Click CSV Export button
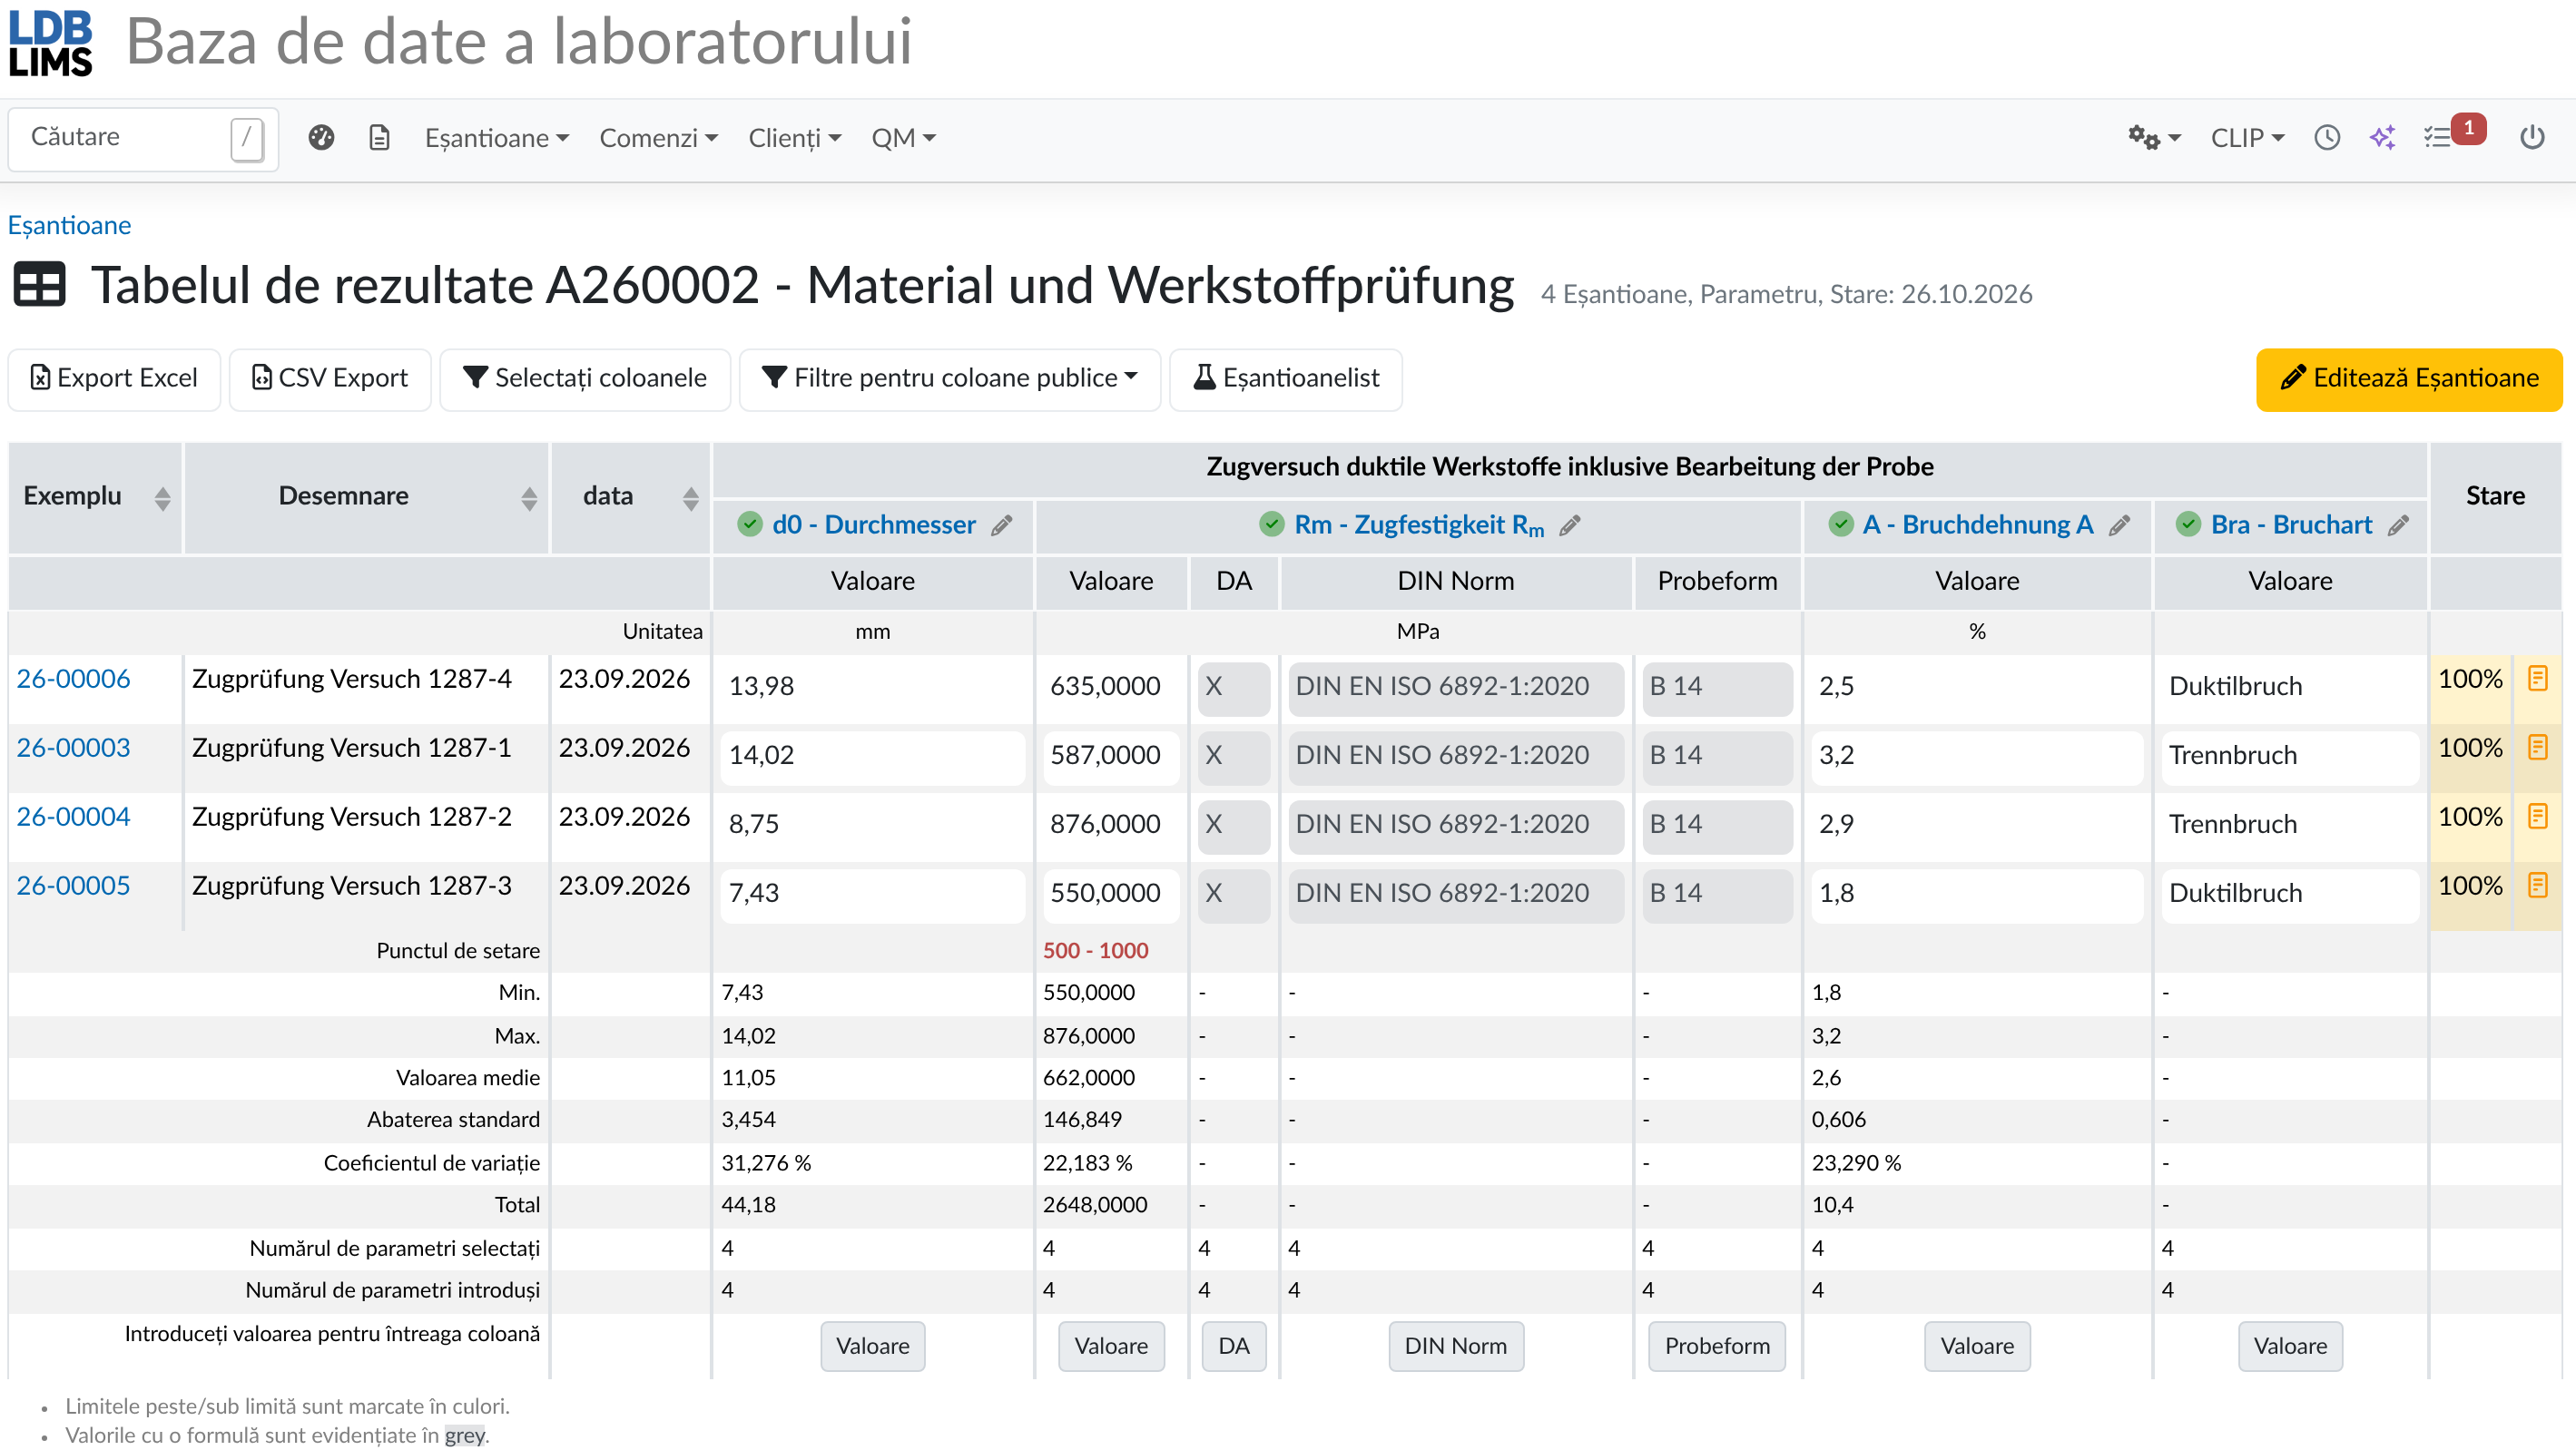 click(330, 378)
